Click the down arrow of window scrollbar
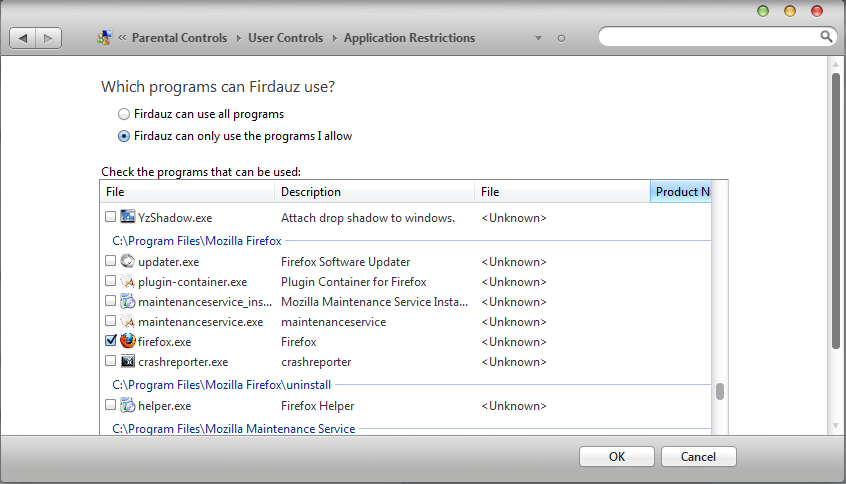 (x=836, y=426)
